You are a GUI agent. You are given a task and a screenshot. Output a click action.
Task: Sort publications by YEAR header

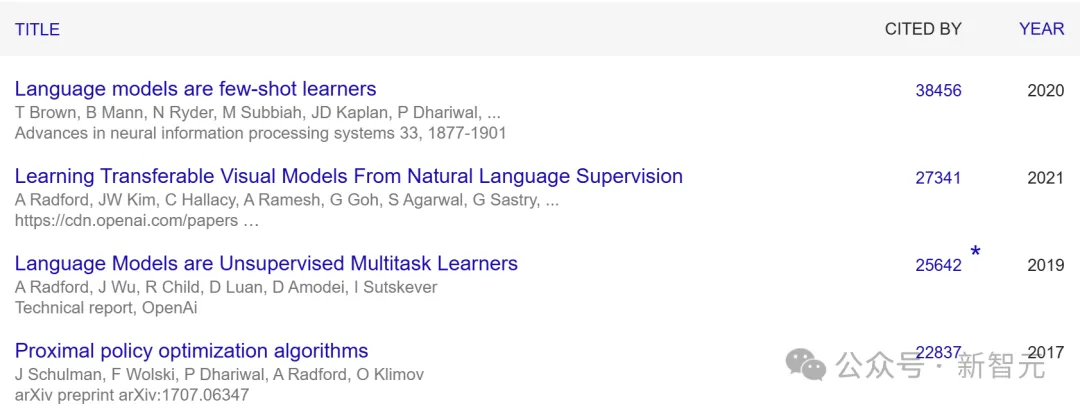(x=1041, y=29)
